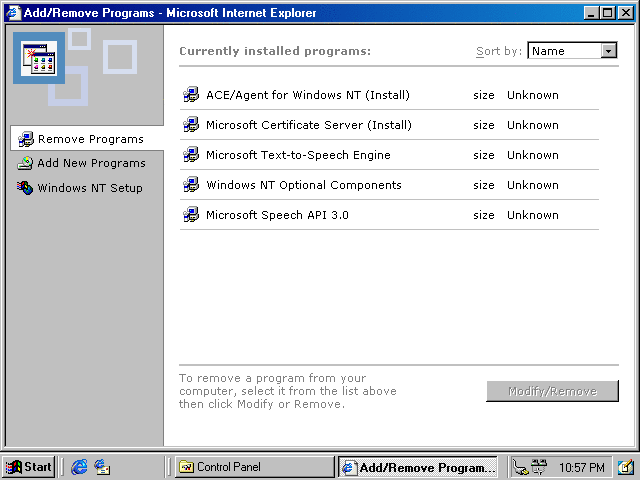The width and height of the screenshot is (640, 480).
Task: Click the Add/Remove Programs header logo icon
Action: coord(39,58)
